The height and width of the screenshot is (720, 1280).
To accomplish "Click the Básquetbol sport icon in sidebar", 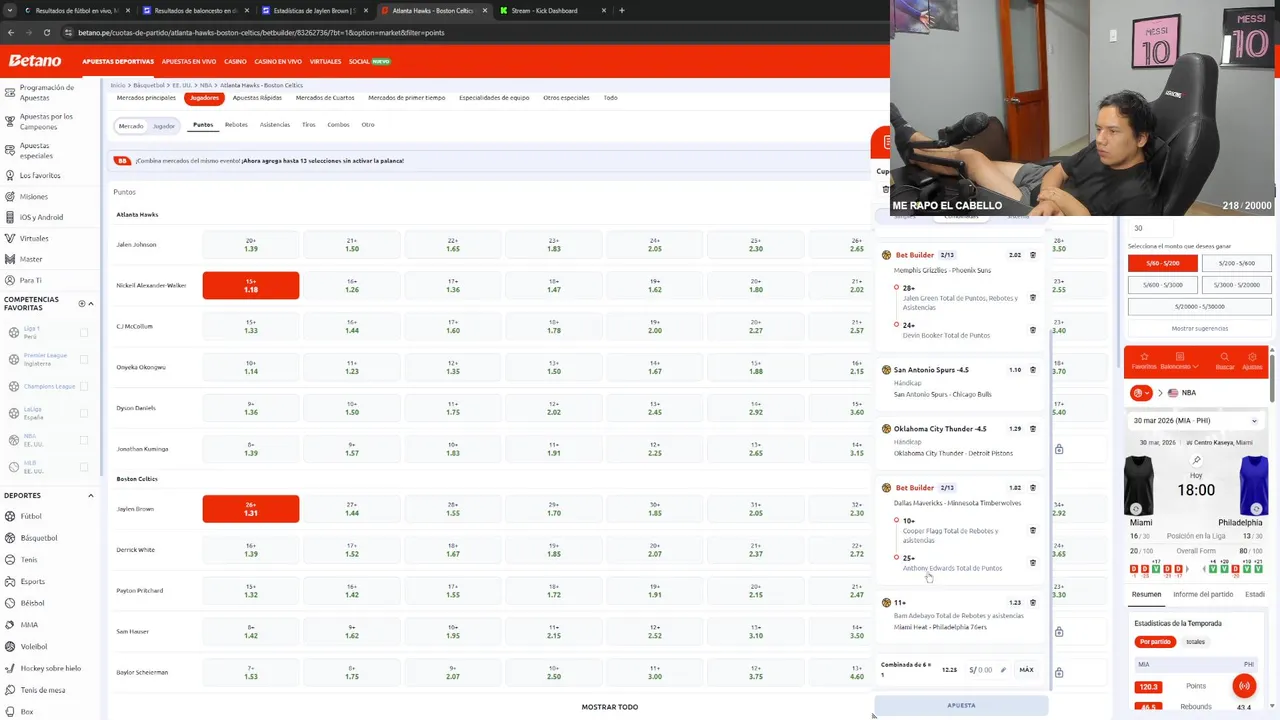I will click(x=9, y=538).
